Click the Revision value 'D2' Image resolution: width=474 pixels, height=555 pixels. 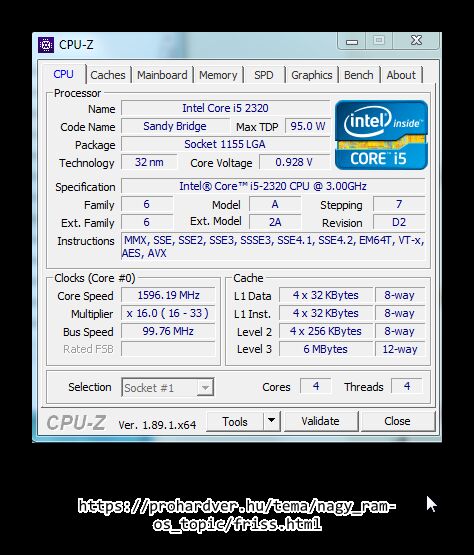[x=399, y=222]
